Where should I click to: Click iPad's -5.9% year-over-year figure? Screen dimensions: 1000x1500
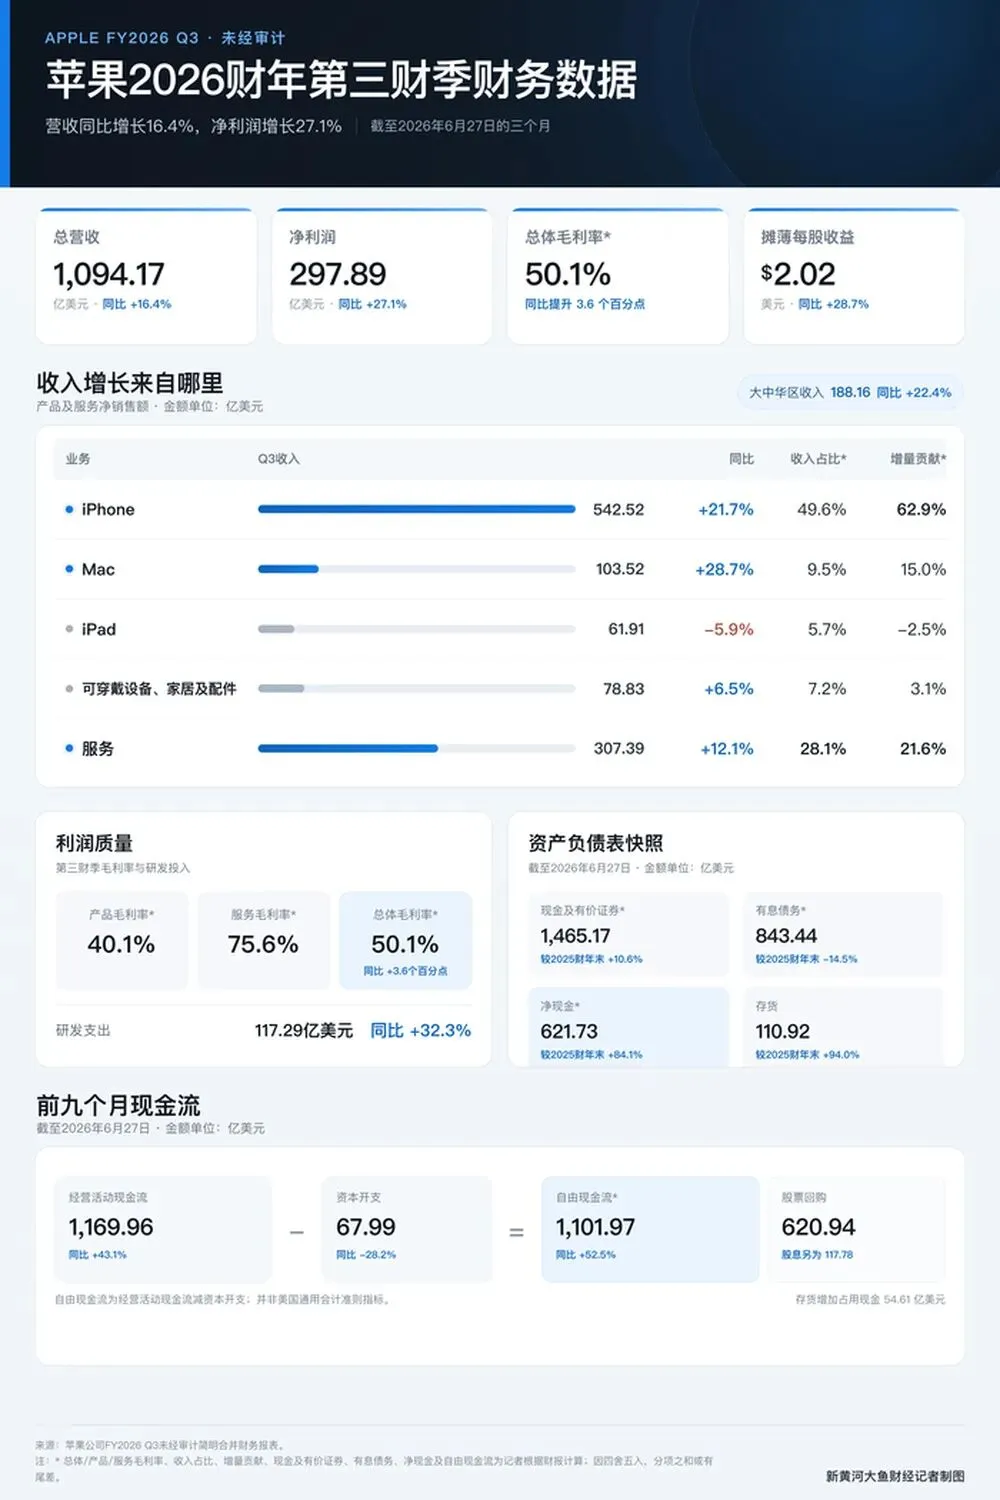729,629
